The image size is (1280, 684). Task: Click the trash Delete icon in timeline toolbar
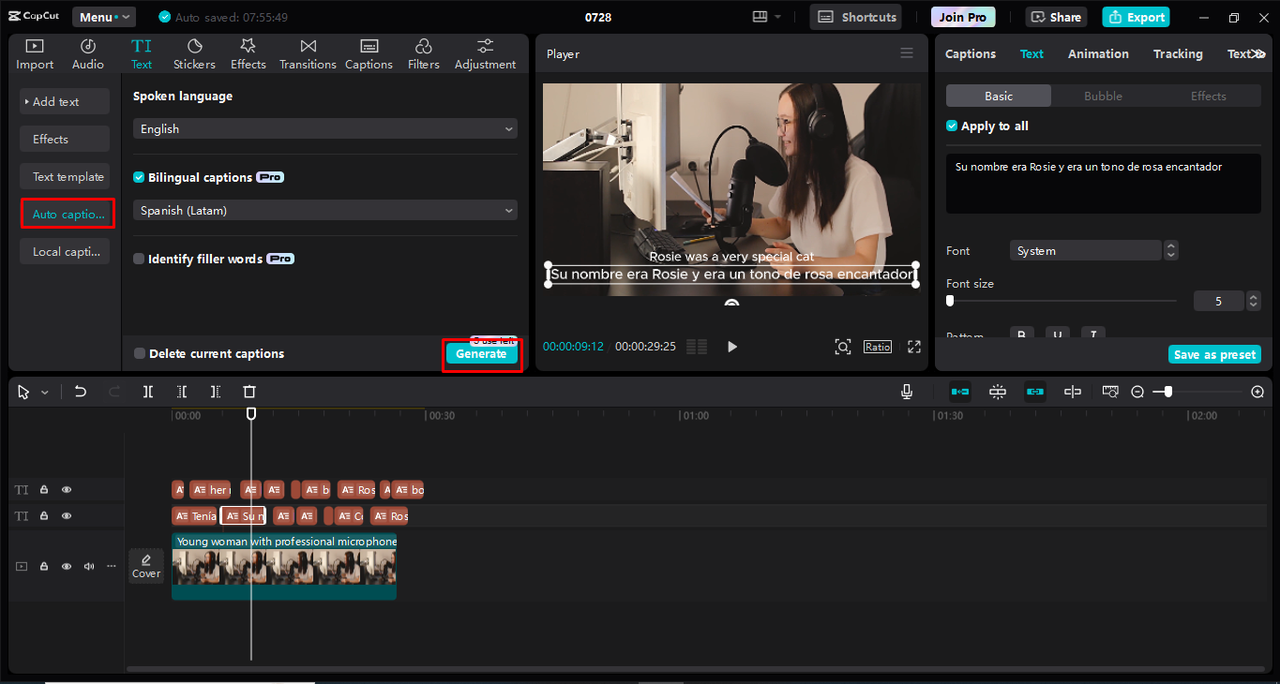(250, 392)
